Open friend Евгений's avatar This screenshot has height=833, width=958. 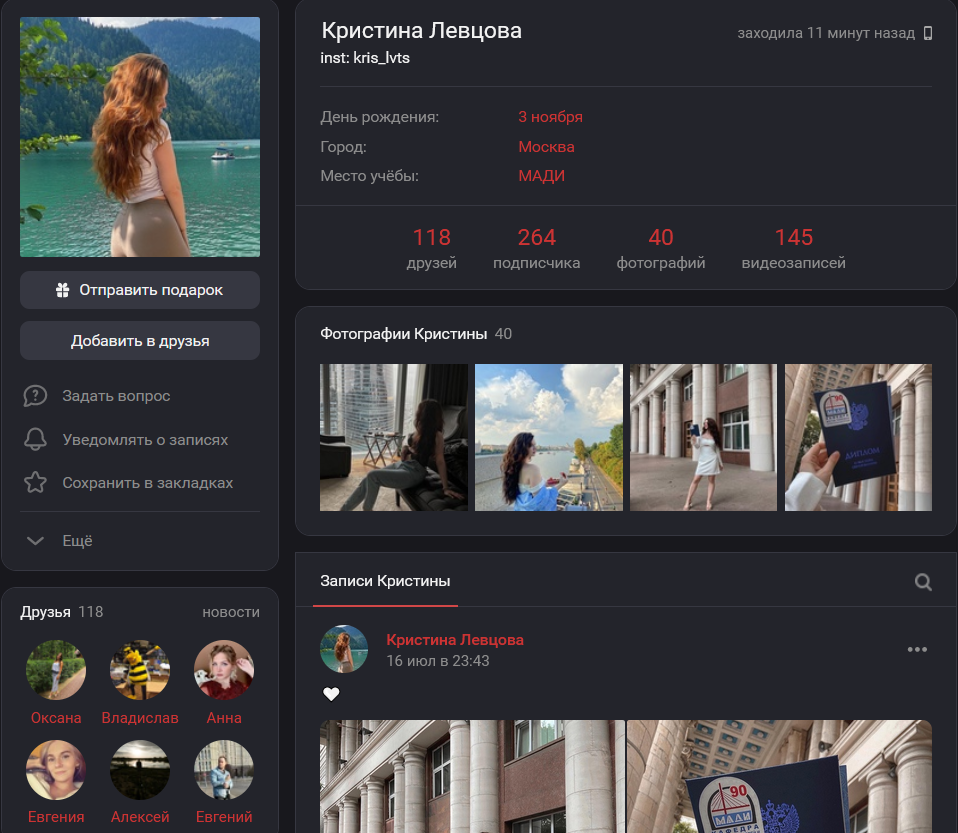pos(224,770)
